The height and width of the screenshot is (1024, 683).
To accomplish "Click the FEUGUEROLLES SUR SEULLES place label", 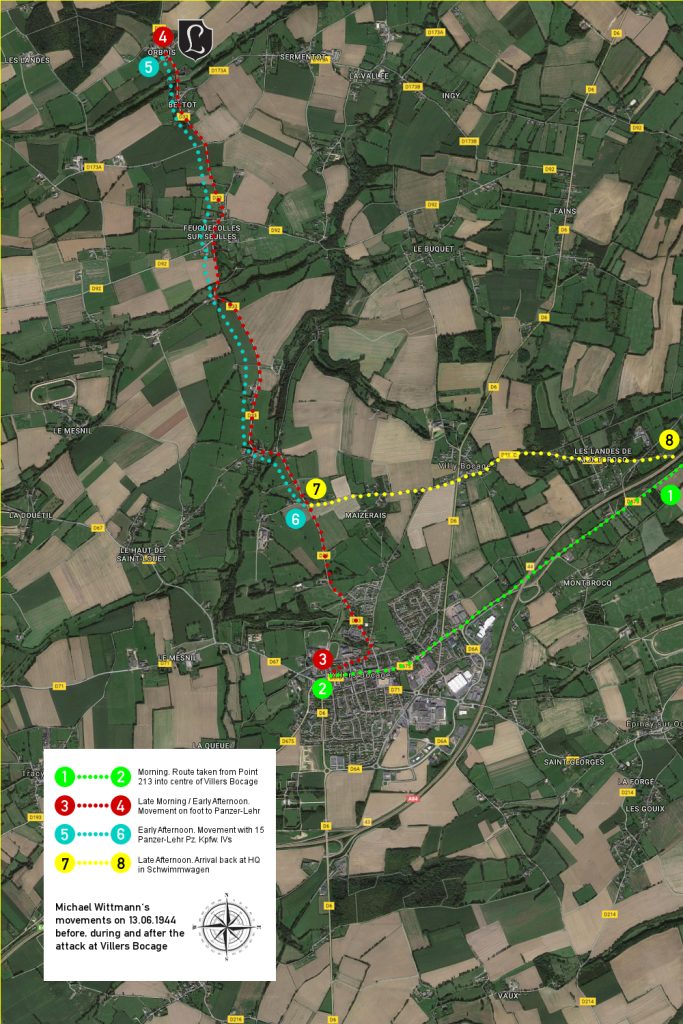I will point(212,232).
